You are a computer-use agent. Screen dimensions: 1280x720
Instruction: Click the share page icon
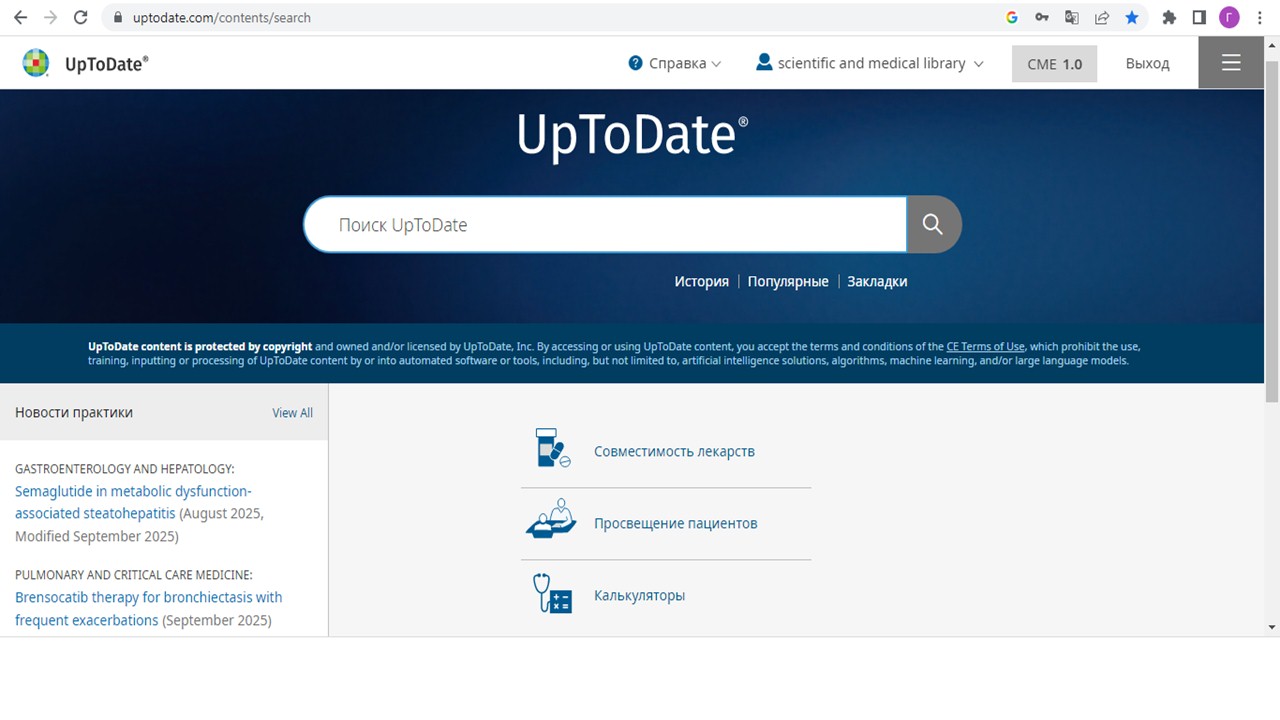click(1102, 17)
